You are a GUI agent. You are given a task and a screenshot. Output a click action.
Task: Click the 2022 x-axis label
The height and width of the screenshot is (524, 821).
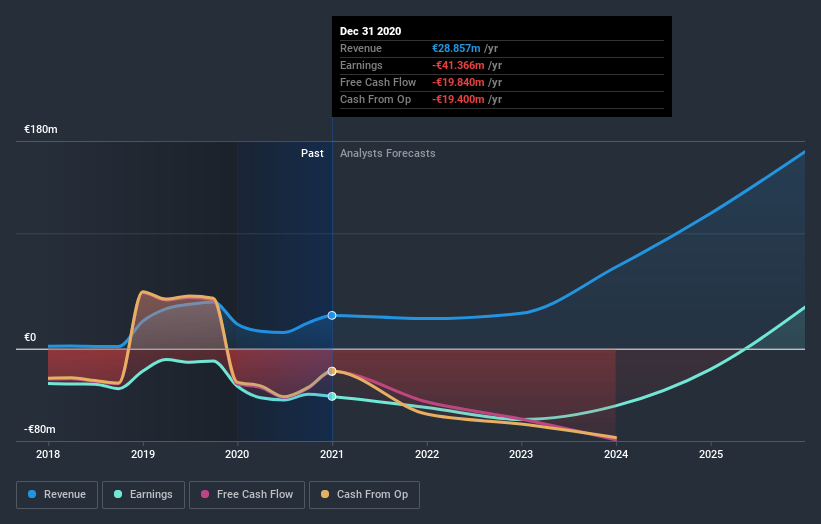pos(427,454)
